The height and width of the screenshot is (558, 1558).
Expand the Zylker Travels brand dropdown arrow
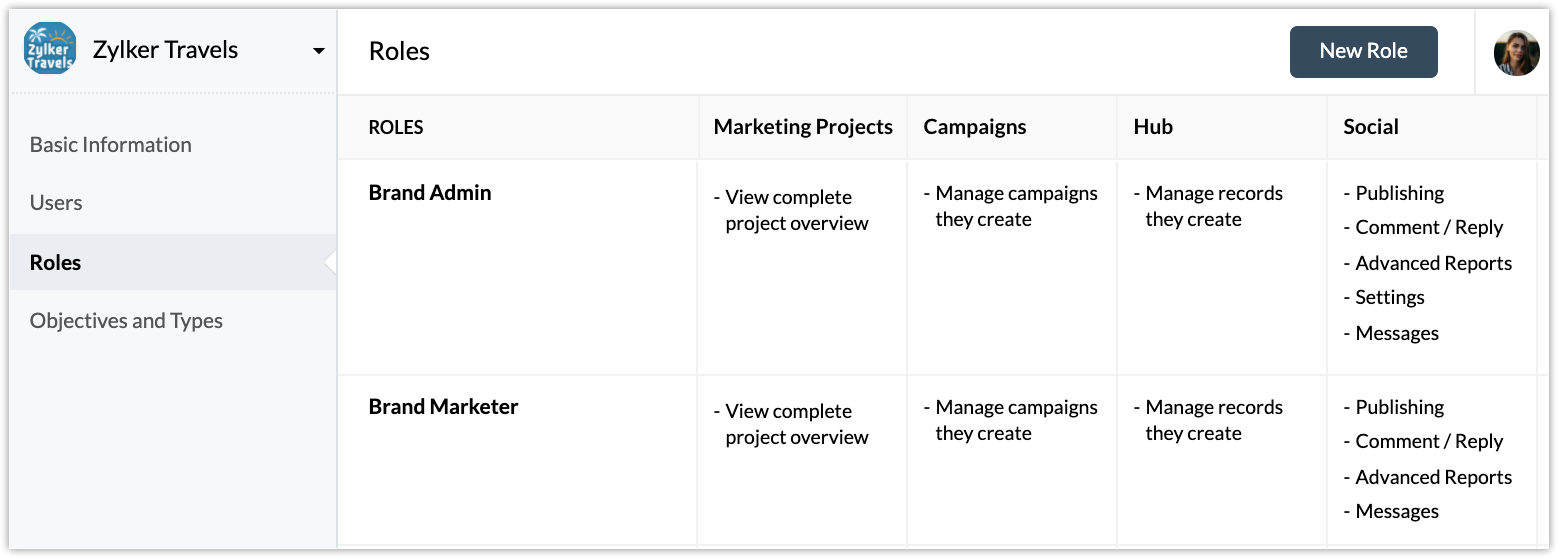tap(319, 51)
